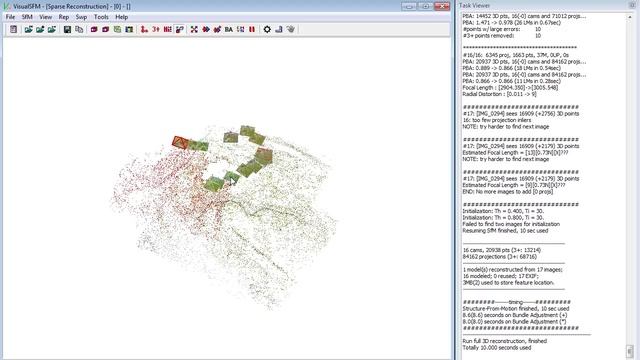The width and height of the screenshot is (640, 360).
Task: Click Task Viewer scrollbar up arrow
Action: [x=630, y=17]
